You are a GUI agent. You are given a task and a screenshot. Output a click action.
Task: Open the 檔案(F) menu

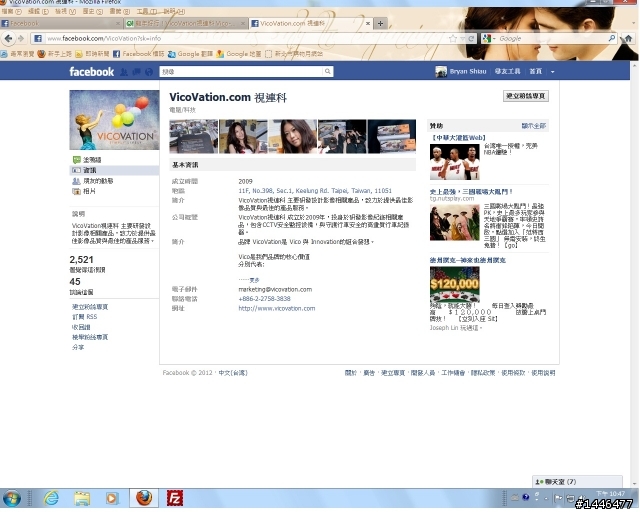pos(11,11)
